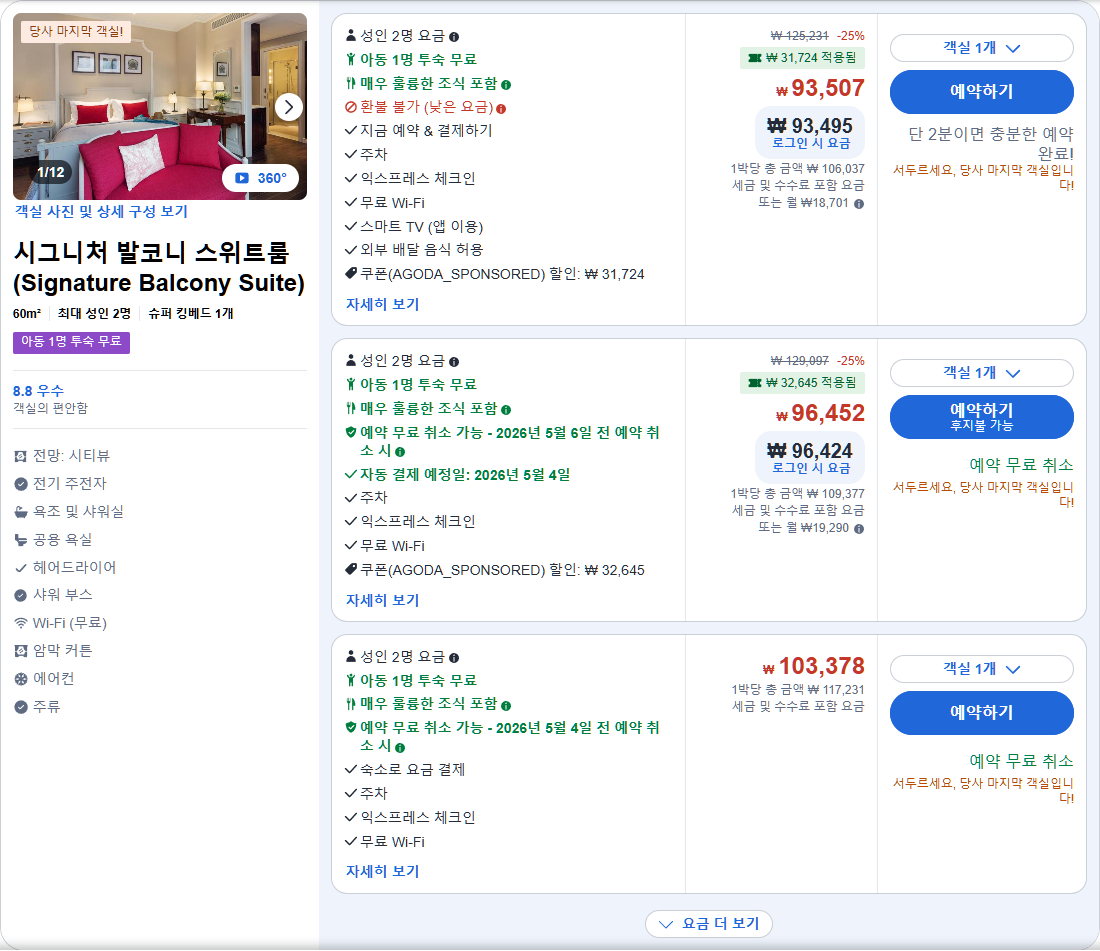Click the 전망: 시티뷰 amenity icon
Screen dimensions: 1100x951
[21, 457]
